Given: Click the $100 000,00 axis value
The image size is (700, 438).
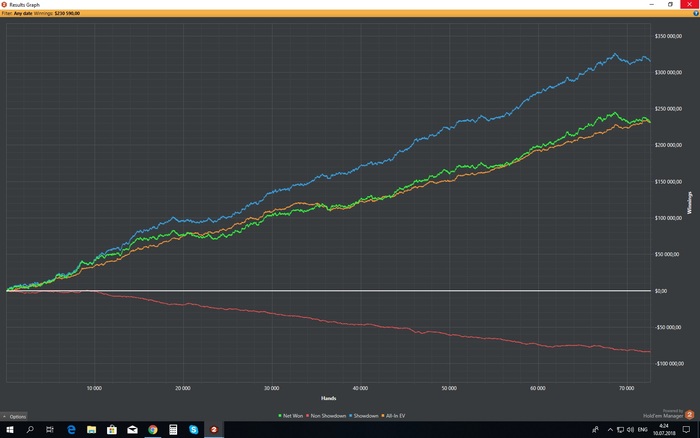Looking at the screenshot, I should pos(668,218).
